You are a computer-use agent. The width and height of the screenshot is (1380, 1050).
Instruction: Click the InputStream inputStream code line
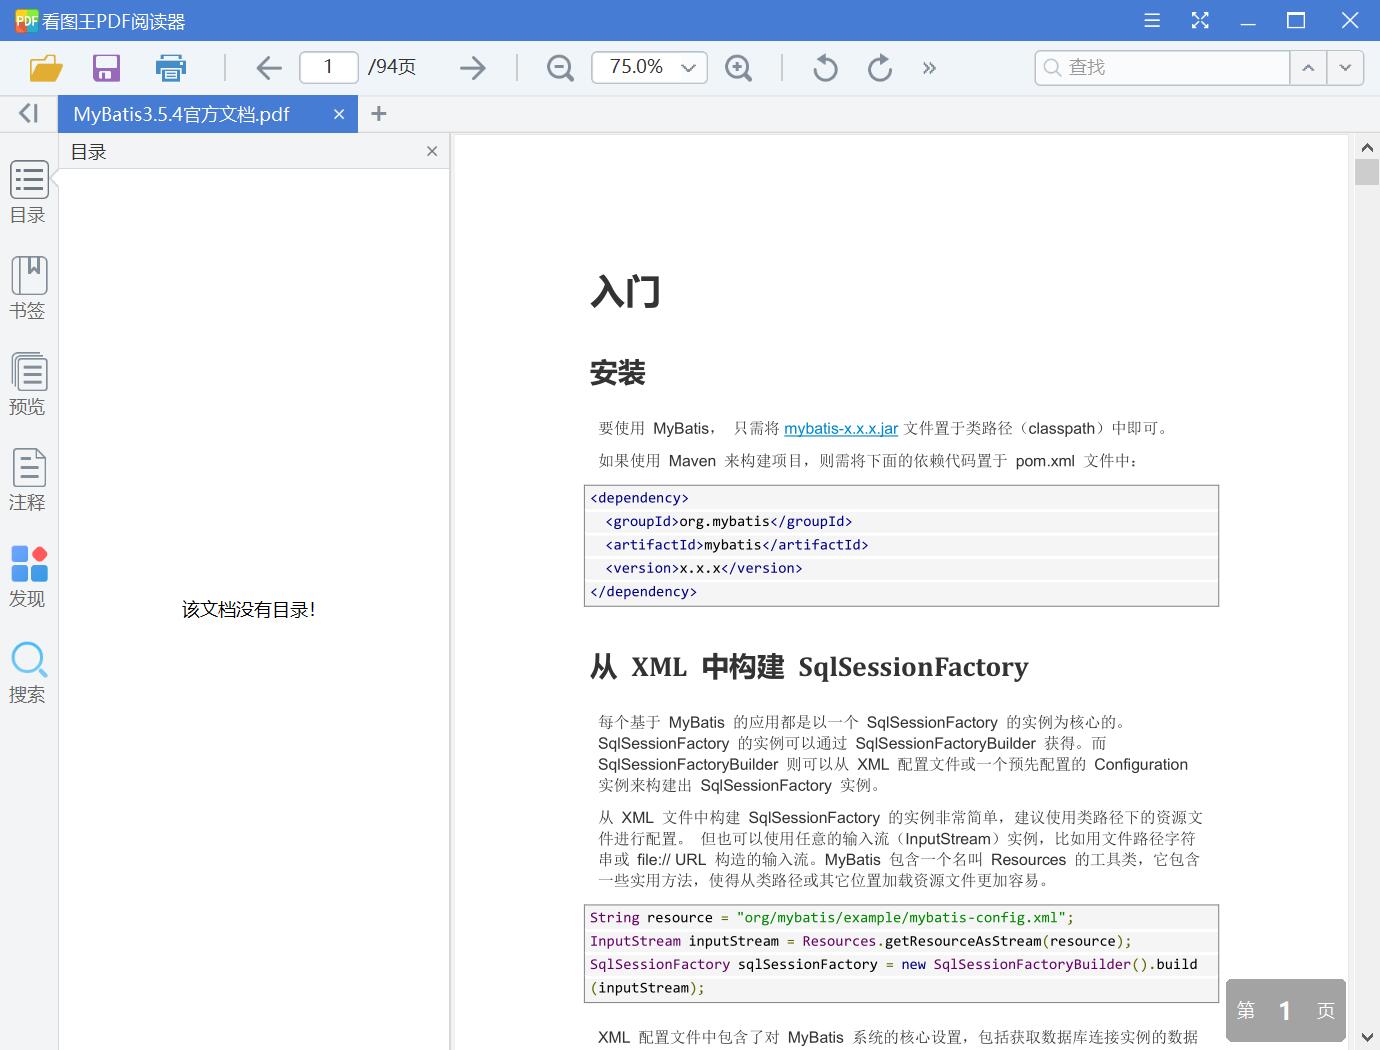[861, 941]
